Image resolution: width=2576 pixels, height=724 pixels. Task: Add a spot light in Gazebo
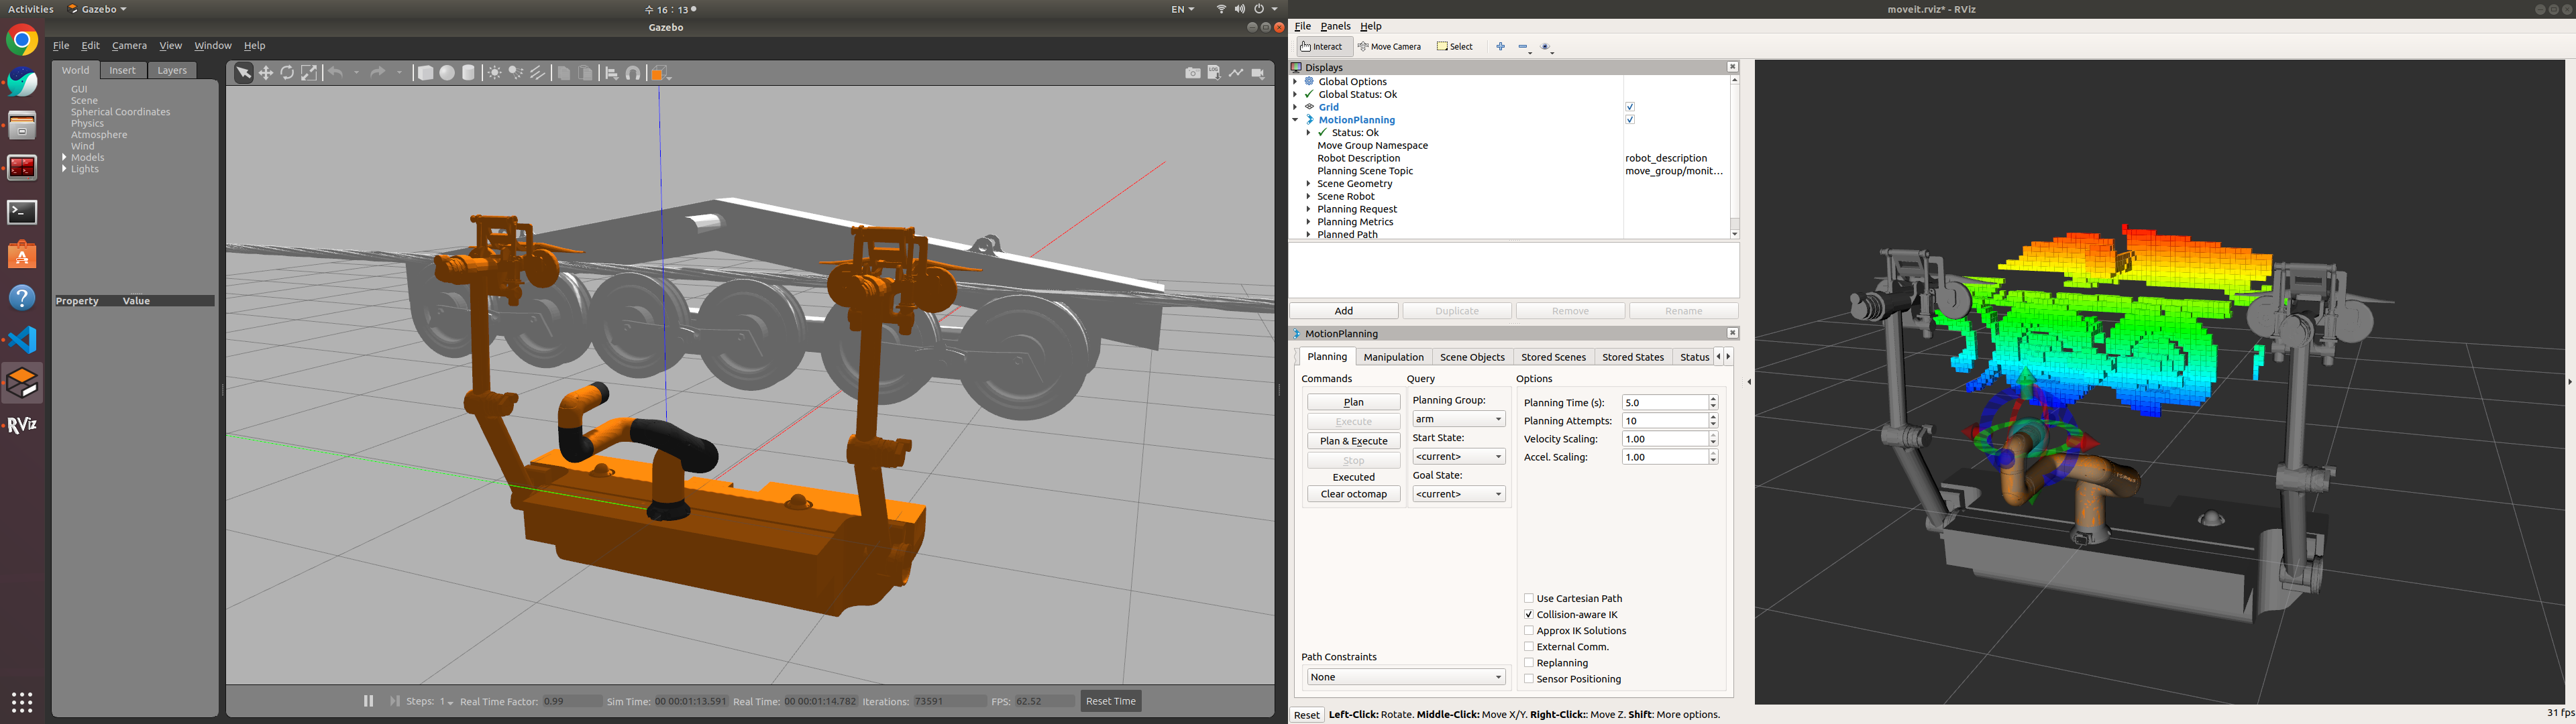[x=516, y=73]
